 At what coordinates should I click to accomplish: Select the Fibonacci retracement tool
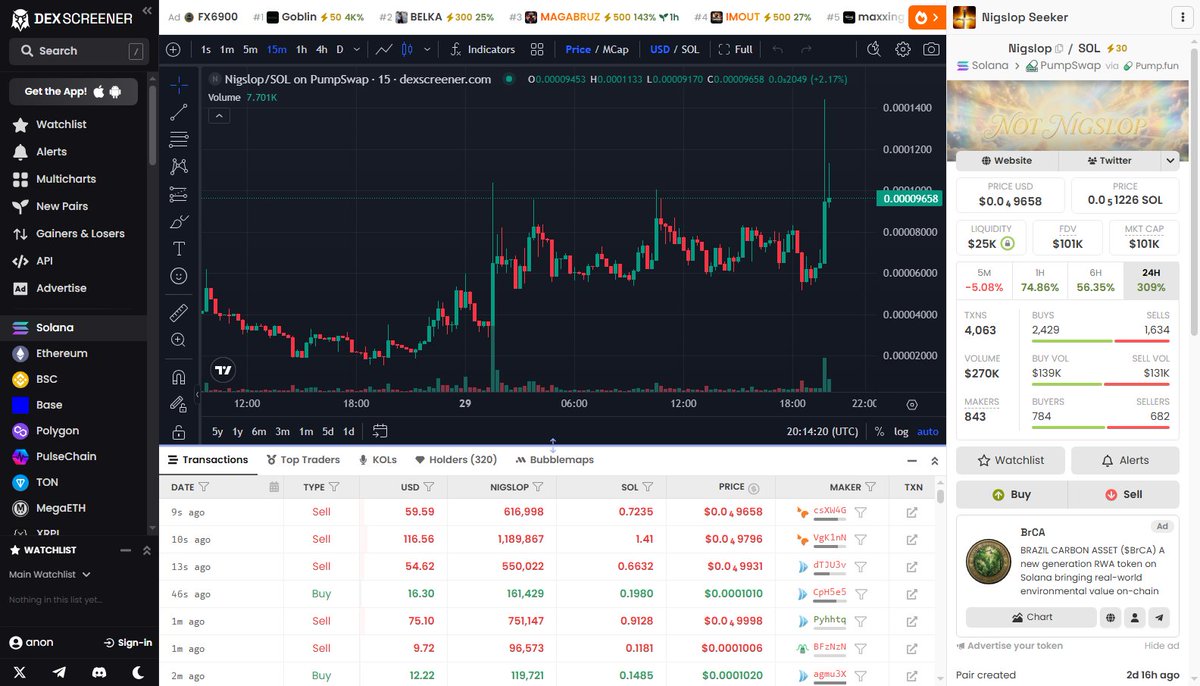coord(179,139)
